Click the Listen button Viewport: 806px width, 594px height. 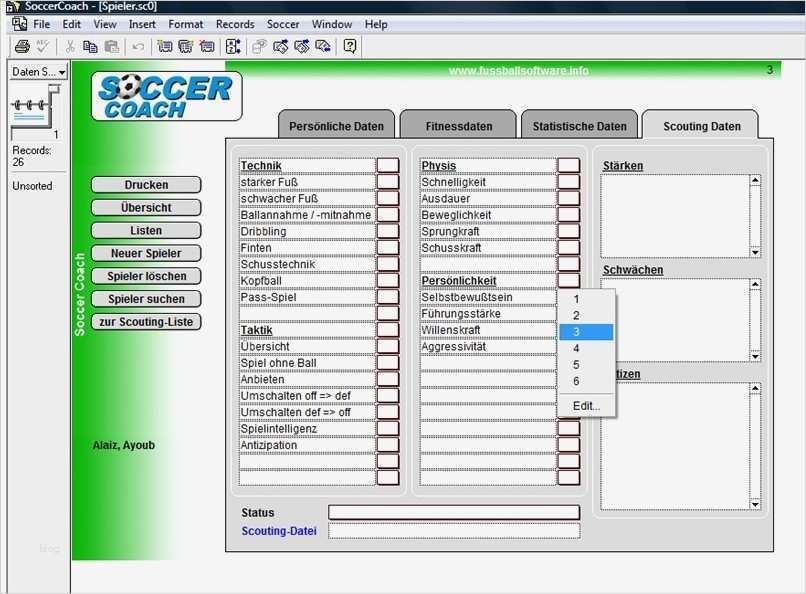coord(146,231)
